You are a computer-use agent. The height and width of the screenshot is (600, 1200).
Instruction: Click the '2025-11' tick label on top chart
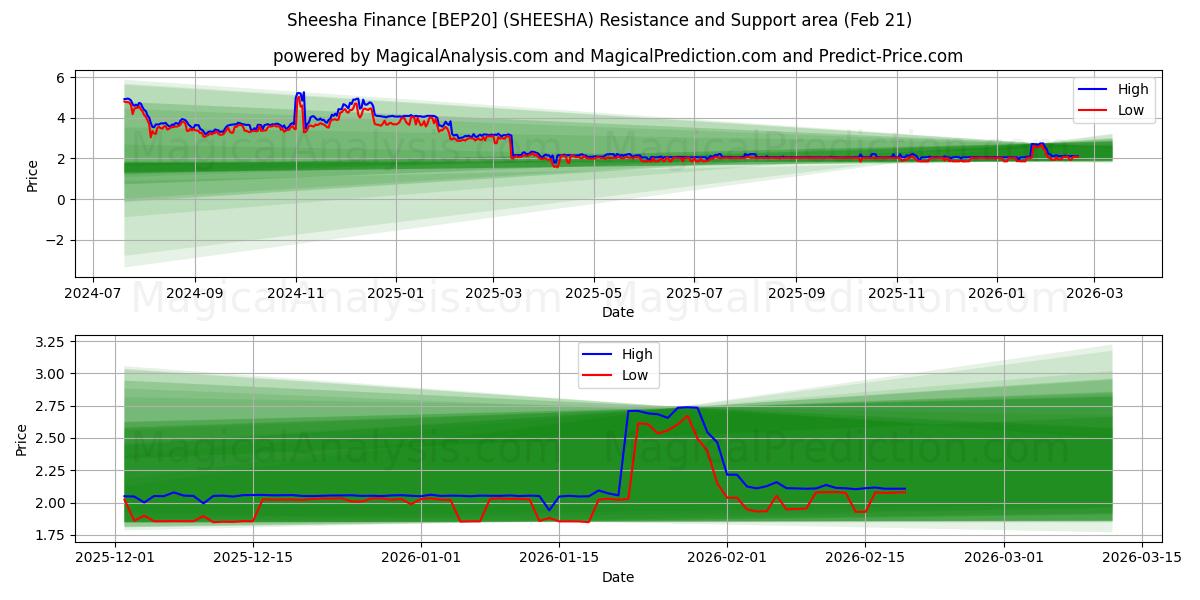pos(896,295)
